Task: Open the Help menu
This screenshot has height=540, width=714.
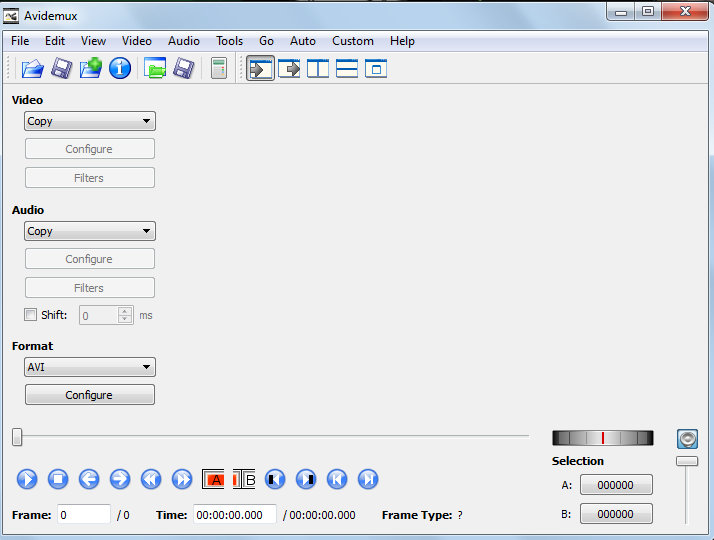Action: point(402,41)
